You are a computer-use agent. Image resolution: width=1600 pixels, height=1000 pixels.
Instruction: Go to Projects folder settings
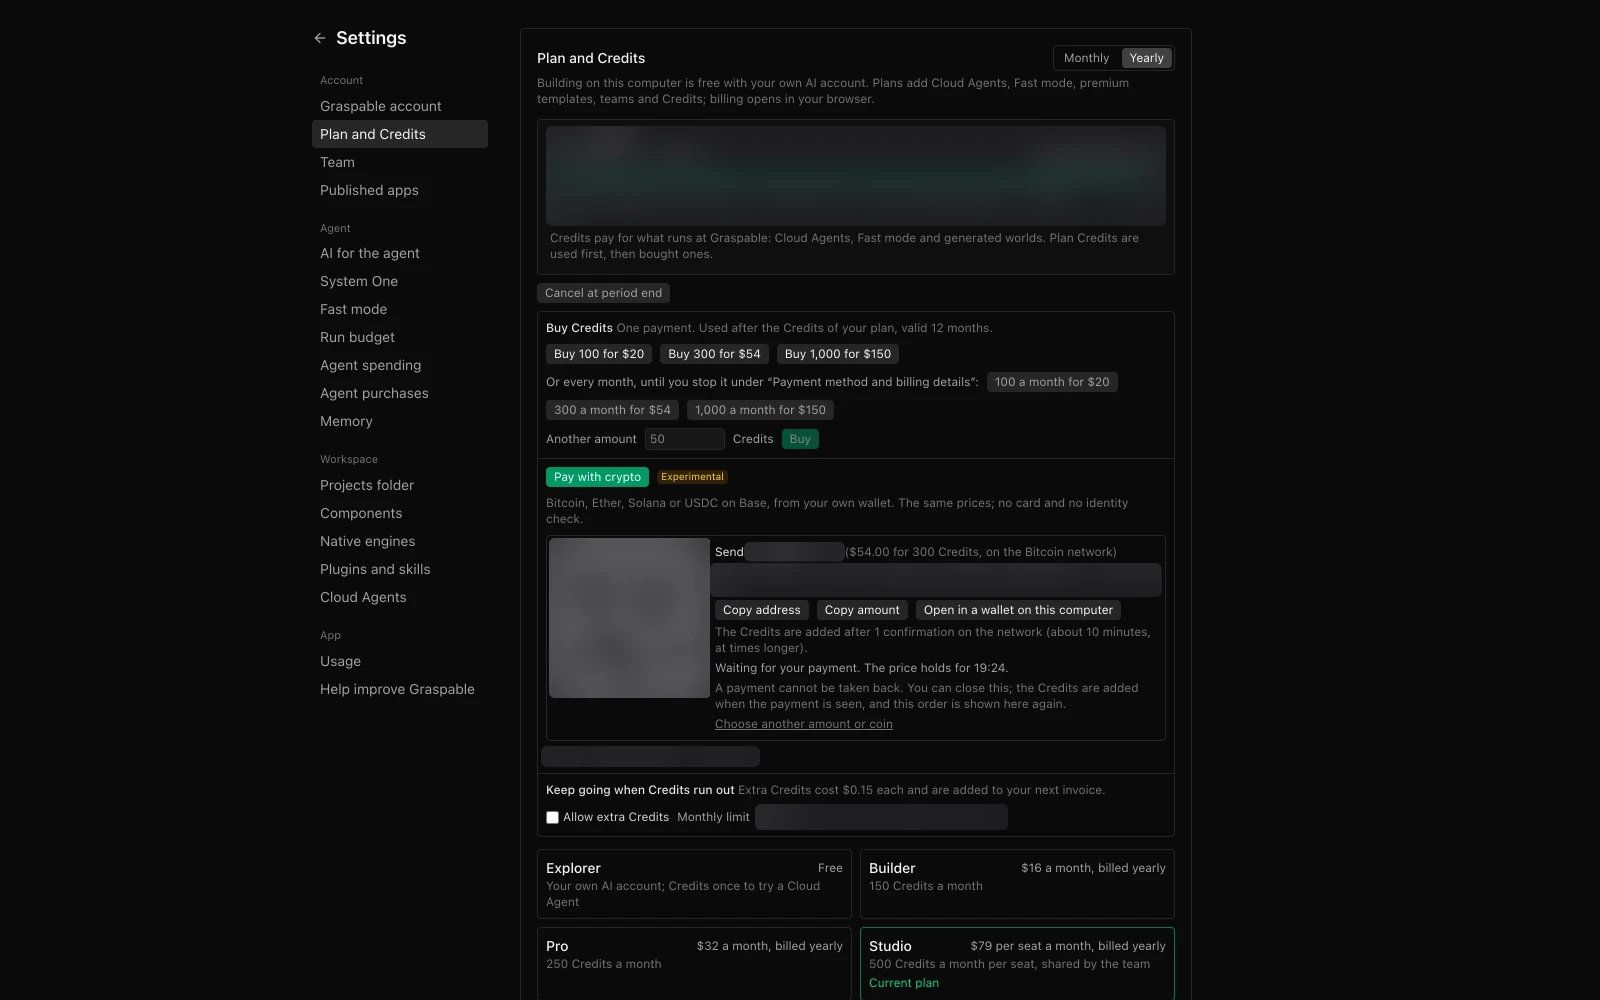coord(400,485)
